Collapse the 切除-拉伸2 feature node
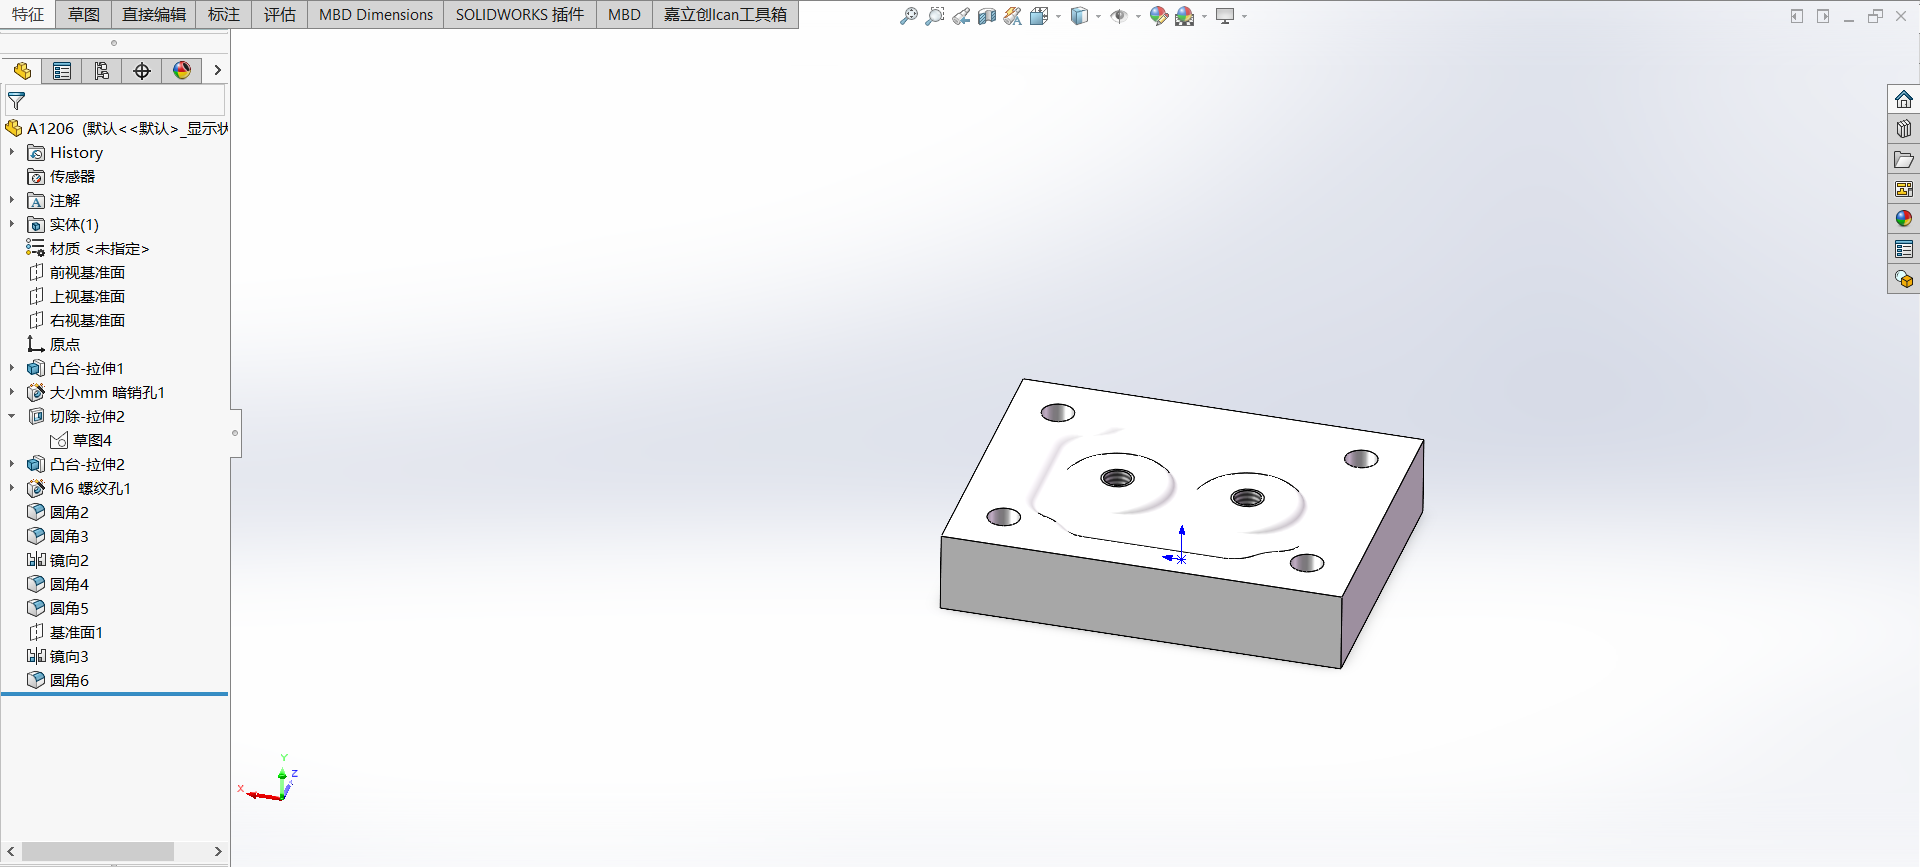 pos(12,416)
